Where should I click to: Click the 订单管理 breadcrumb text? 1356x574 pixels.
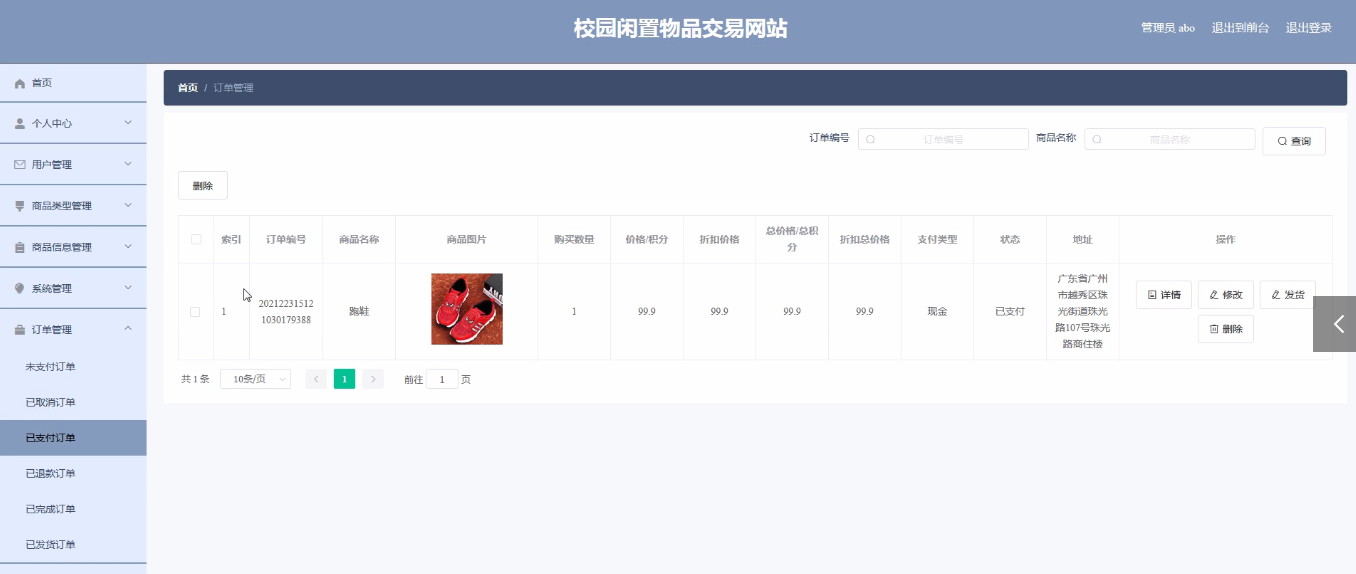coord(233,88)
